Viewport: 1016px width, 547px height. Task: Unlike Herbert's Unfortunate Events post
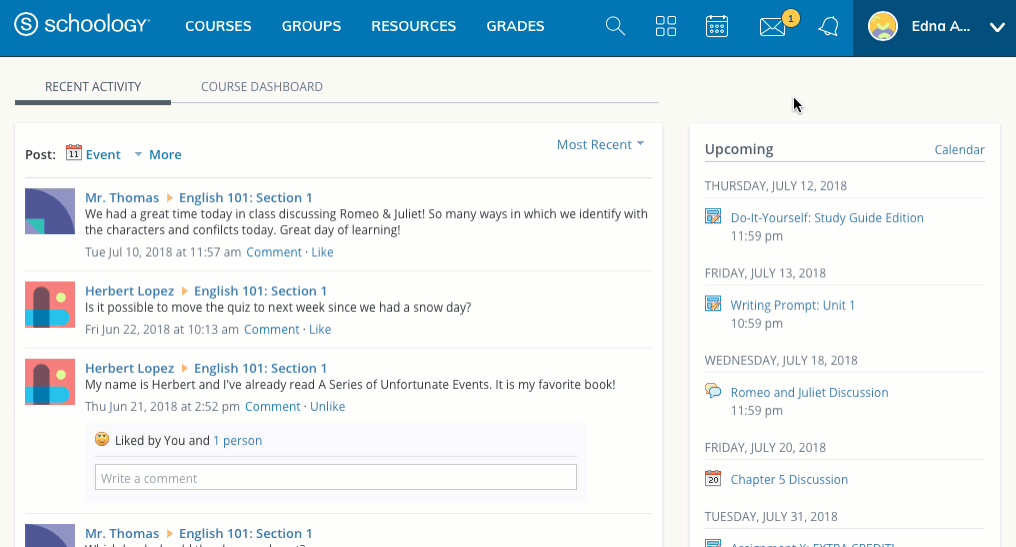[x=327, y=406]
